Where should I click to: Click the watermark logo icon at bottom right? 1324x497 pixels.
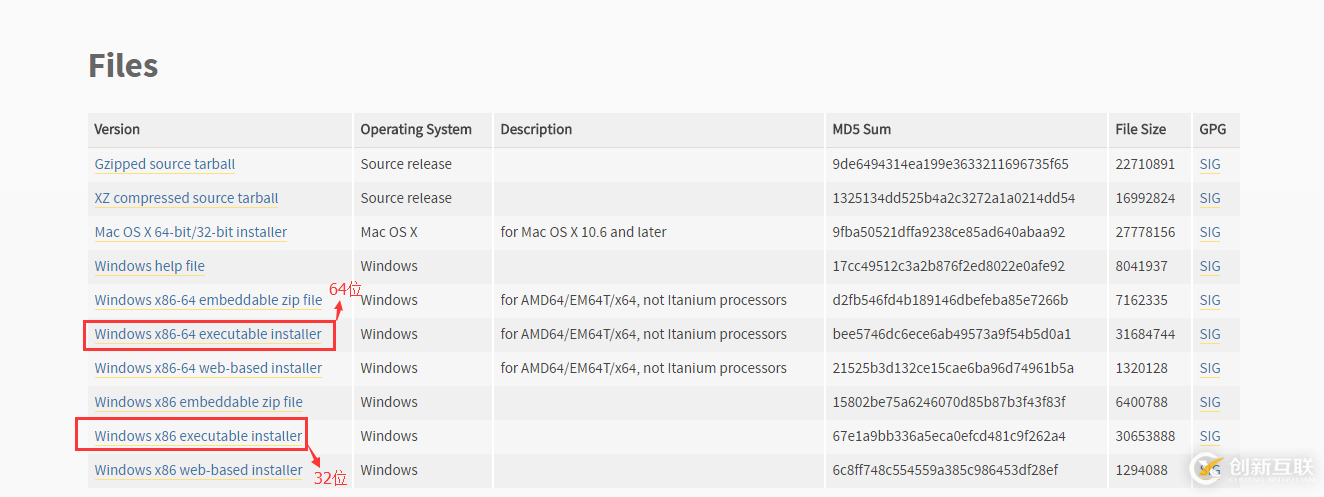(1206, 467)
